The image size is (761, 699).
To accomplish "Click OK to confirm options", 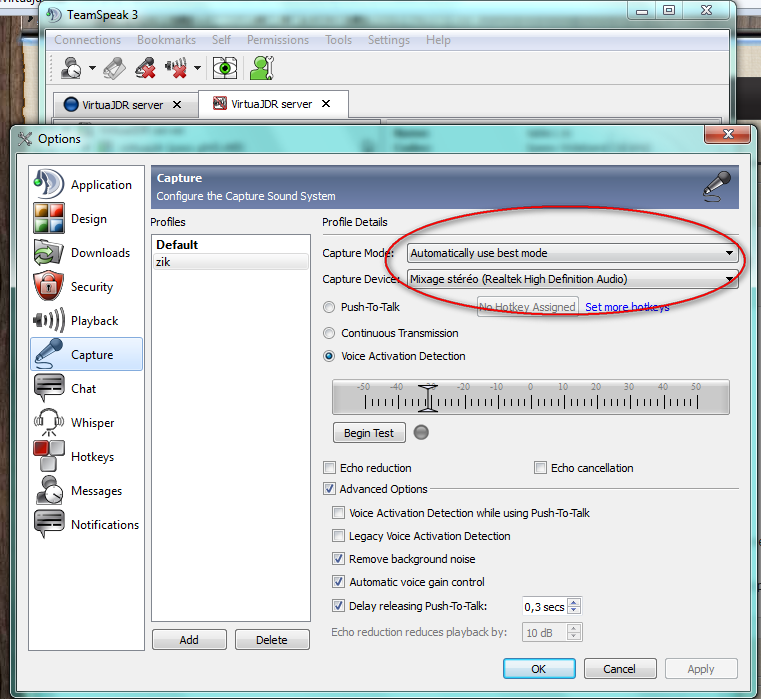I will coord(539,669).
